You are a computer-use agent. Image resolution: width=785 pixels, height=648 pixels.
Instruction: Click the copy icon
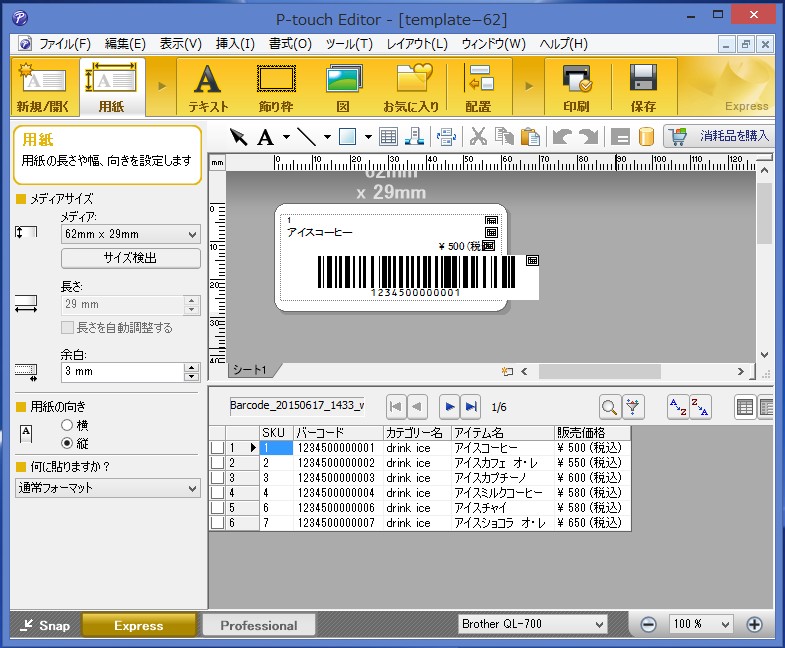(x=504, y=136)
